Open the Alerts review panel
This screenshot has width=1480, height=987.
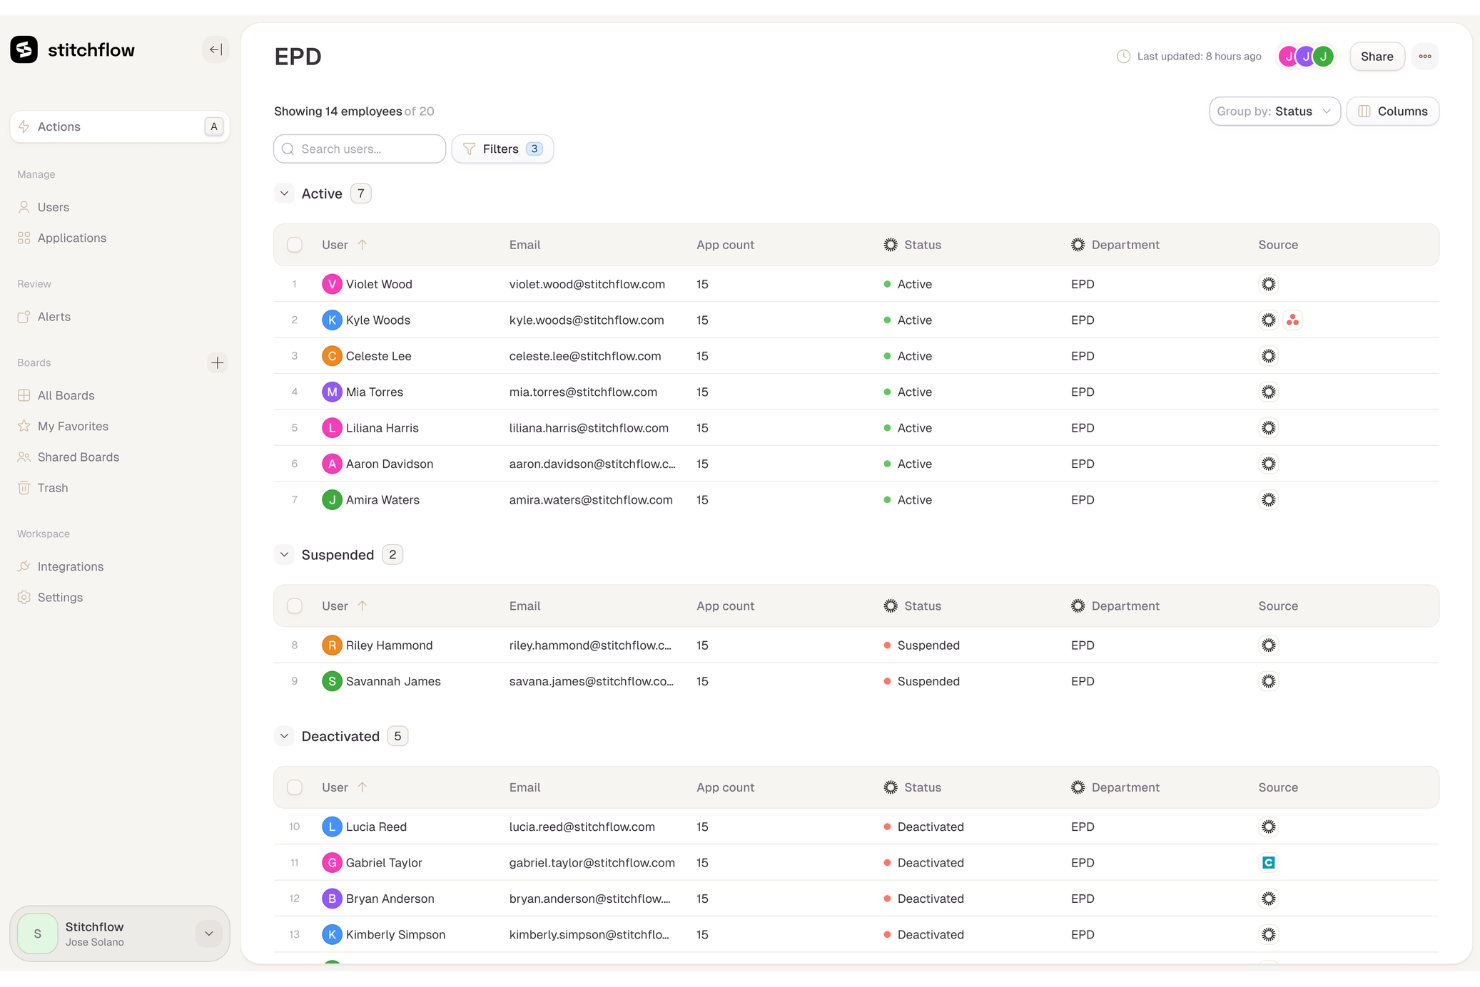55,317
